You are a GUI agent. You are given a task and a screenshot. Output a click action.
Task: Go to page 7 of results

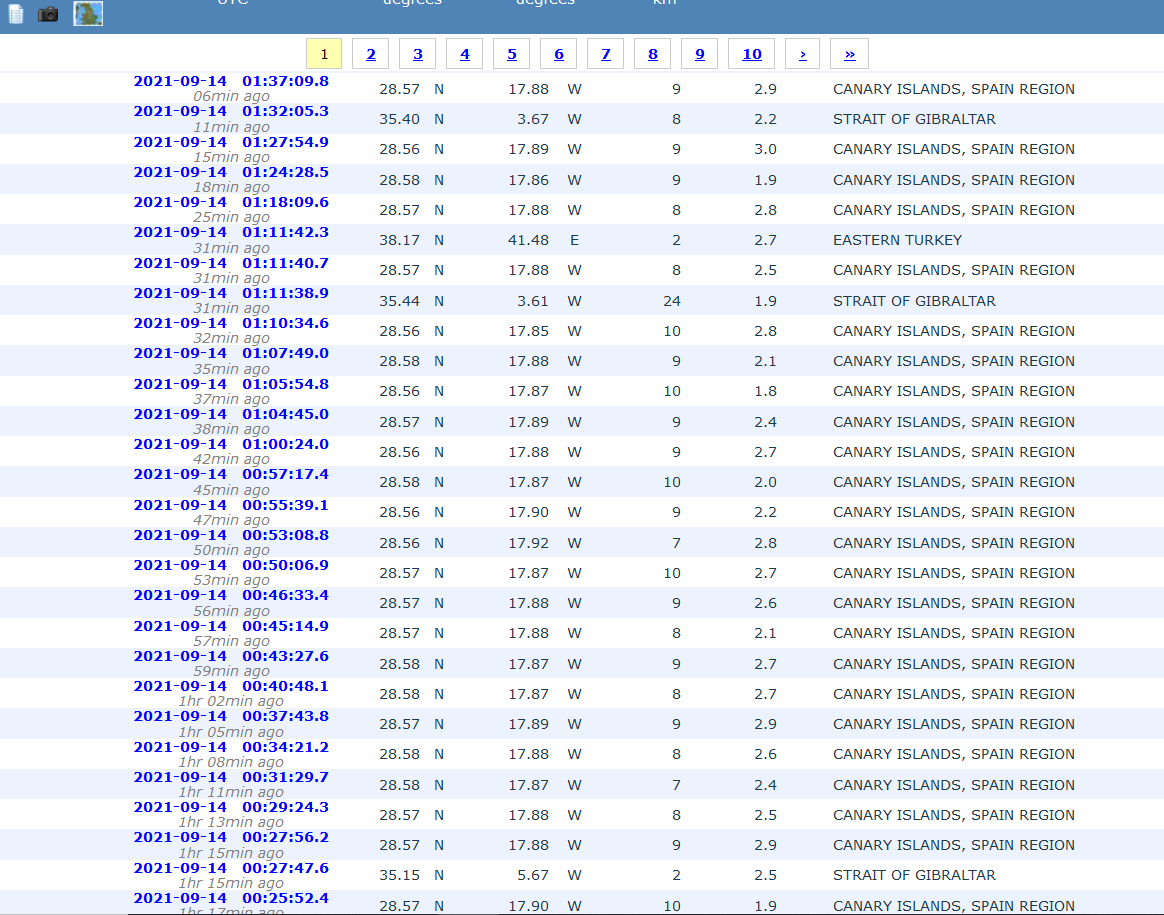(x=606, y=54)
